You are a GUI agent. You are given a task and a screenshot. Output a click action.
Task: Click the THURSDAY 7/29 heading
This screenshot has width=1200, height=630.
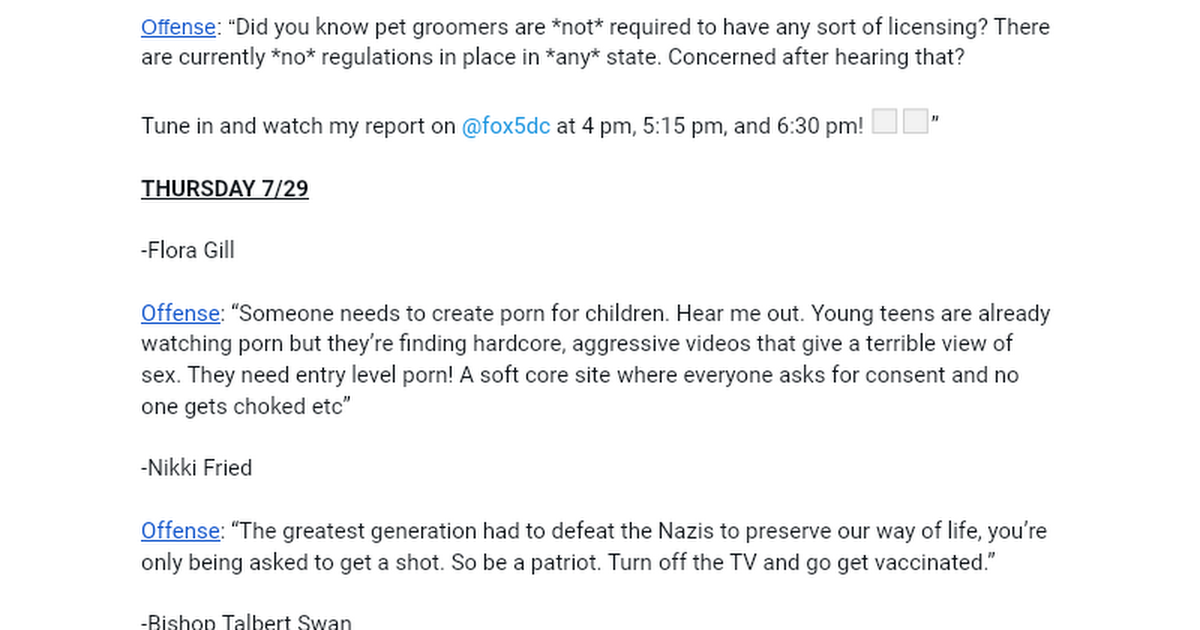coord(225,189)
